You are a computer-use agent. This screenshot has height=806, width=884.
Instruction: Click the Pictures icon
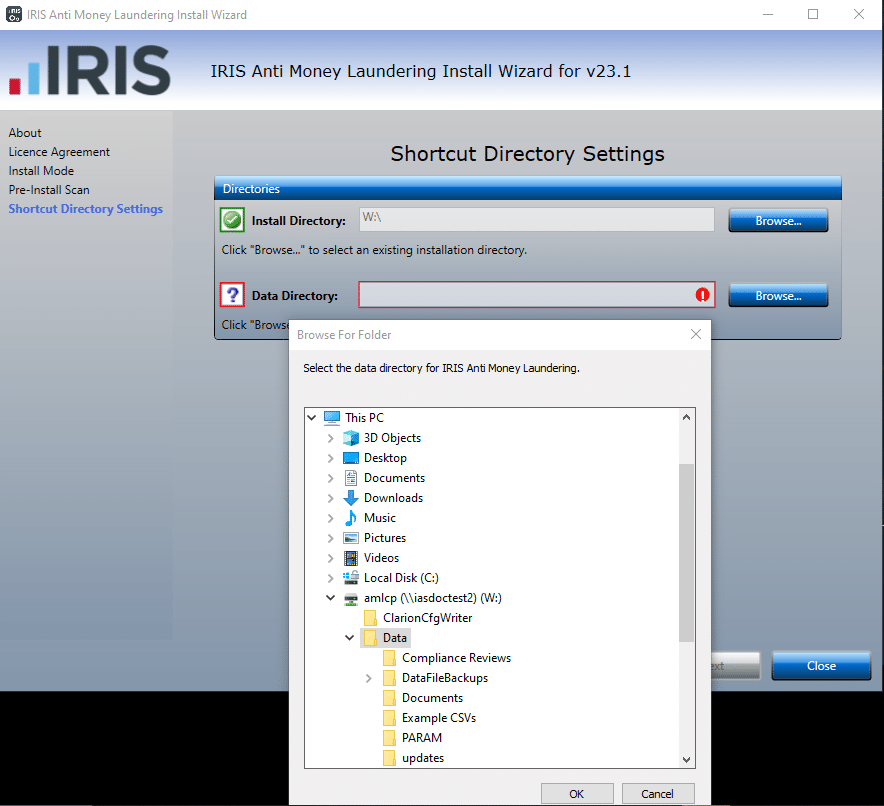[351, 538]
